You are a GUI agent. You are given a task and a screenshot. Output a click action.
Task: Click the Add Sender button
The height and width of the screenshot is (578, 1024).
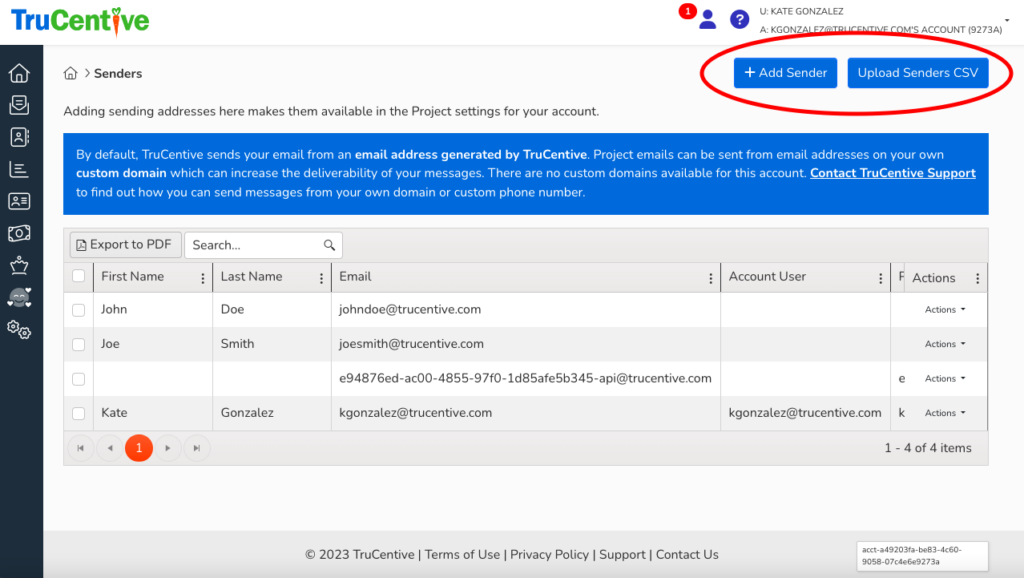tap(785, 73)
